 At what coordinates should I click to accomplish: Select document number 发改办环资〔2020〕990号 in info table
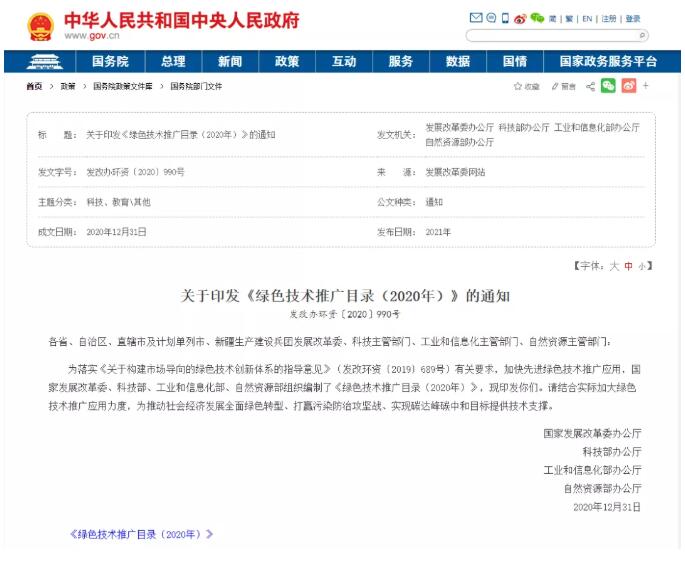[x=135, y=172]
